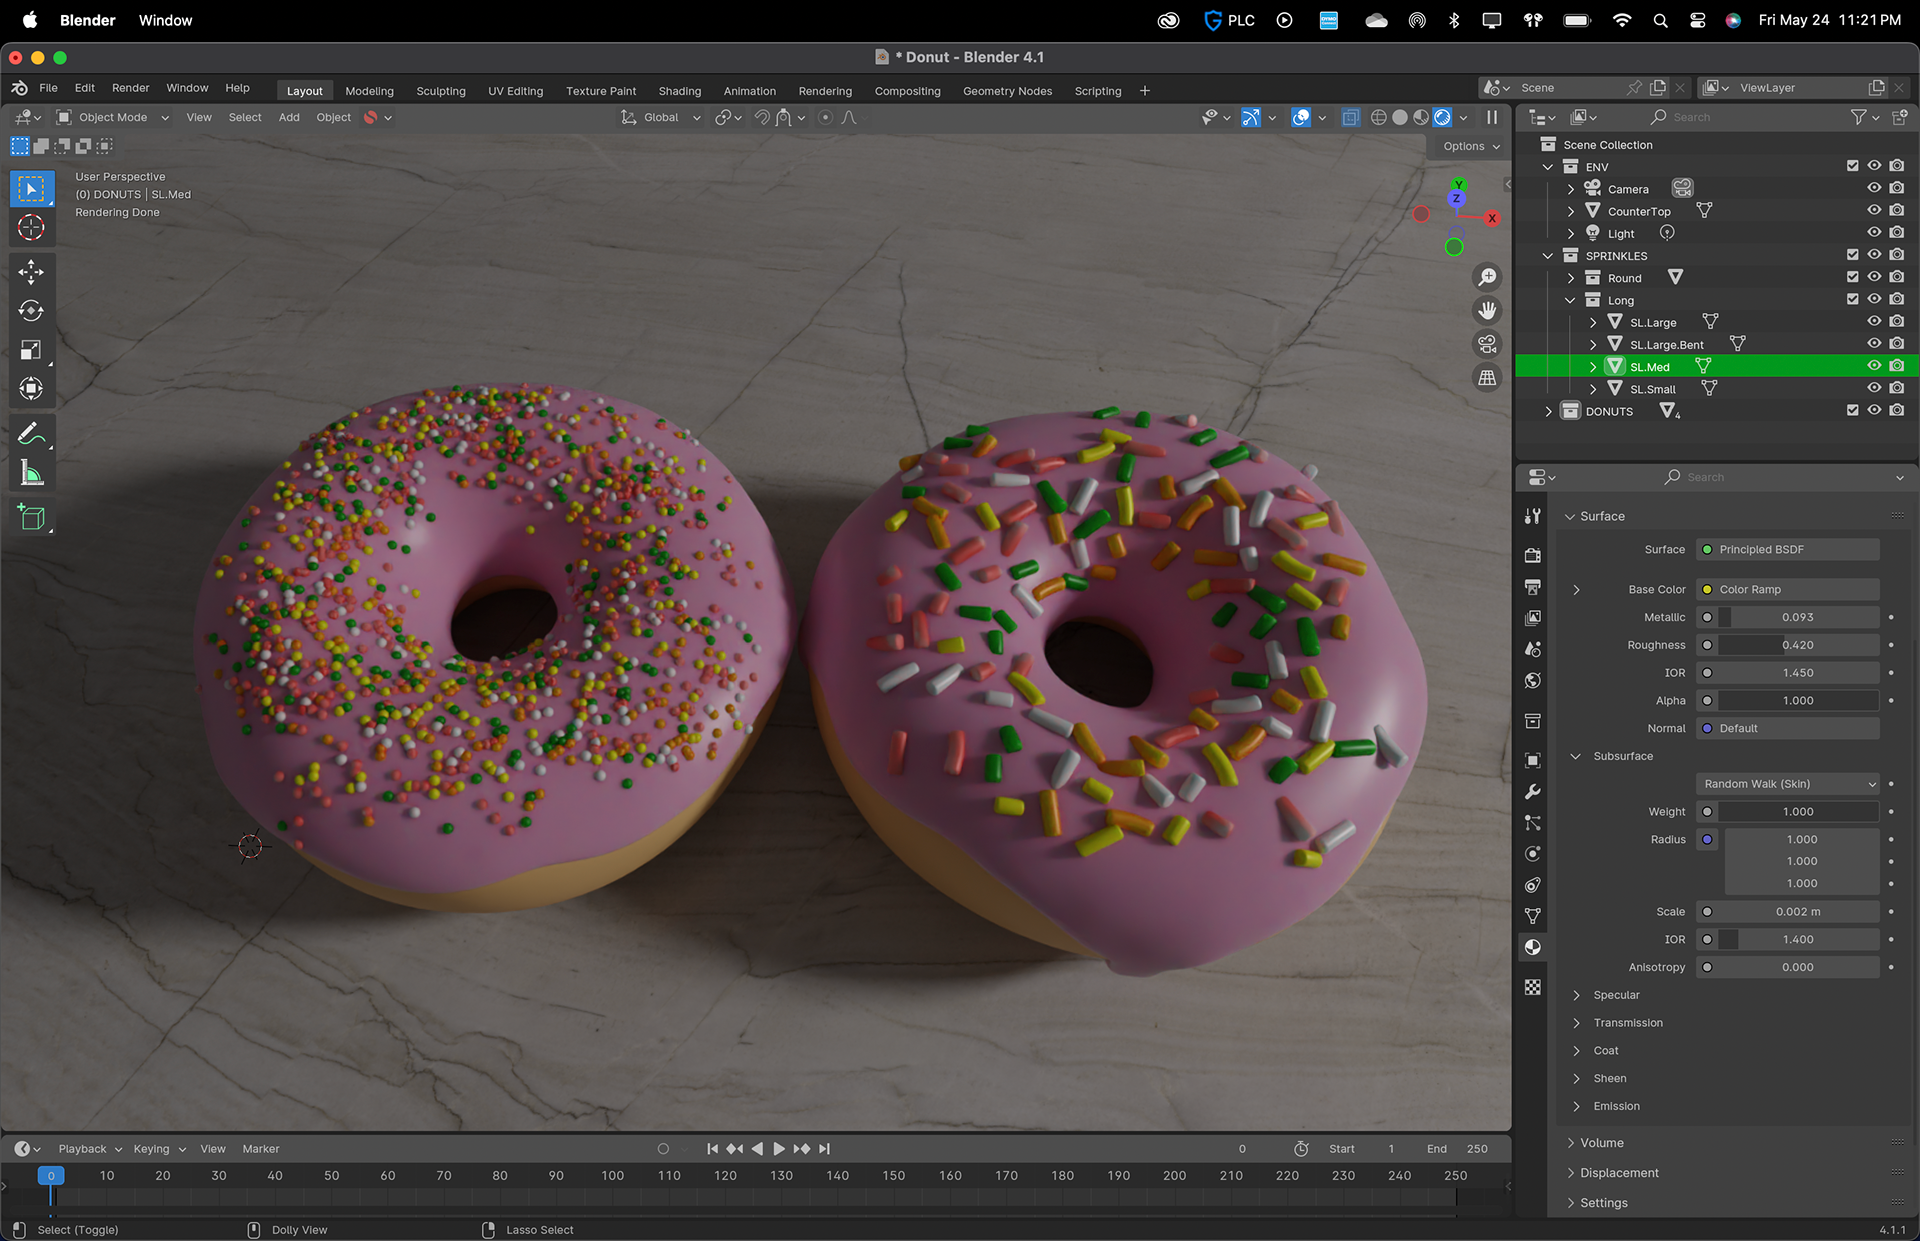1920x1241 pixels.
Task: Open the Object Mode dropdown
Action: tap(113, 118)
